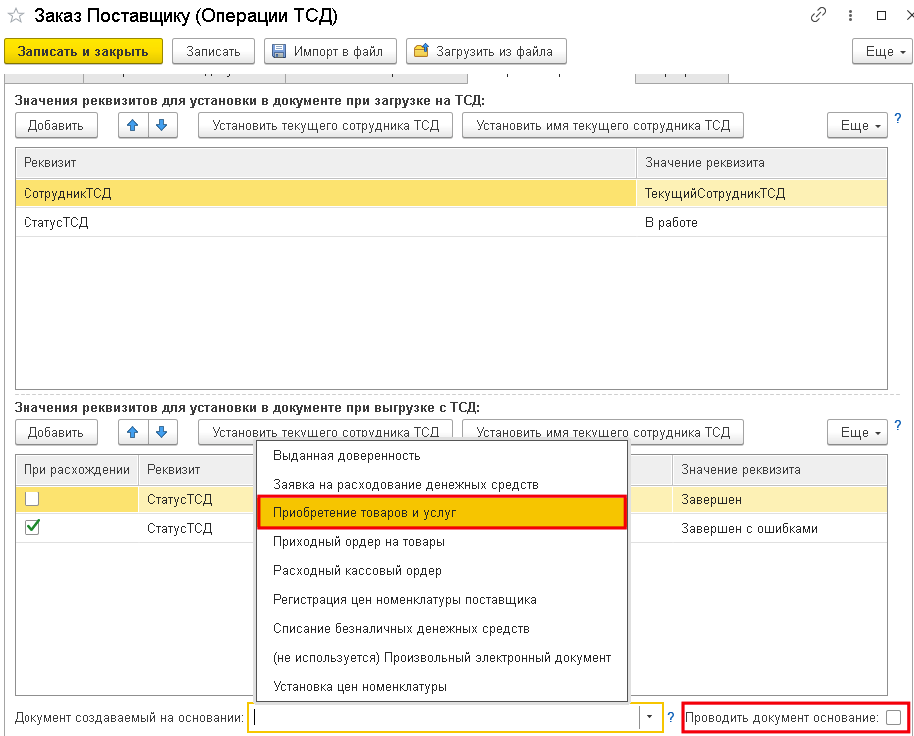Viewport: 914px width, 736px height.
Task: Select the В работе value cell
Action: (x=761, y=222)
